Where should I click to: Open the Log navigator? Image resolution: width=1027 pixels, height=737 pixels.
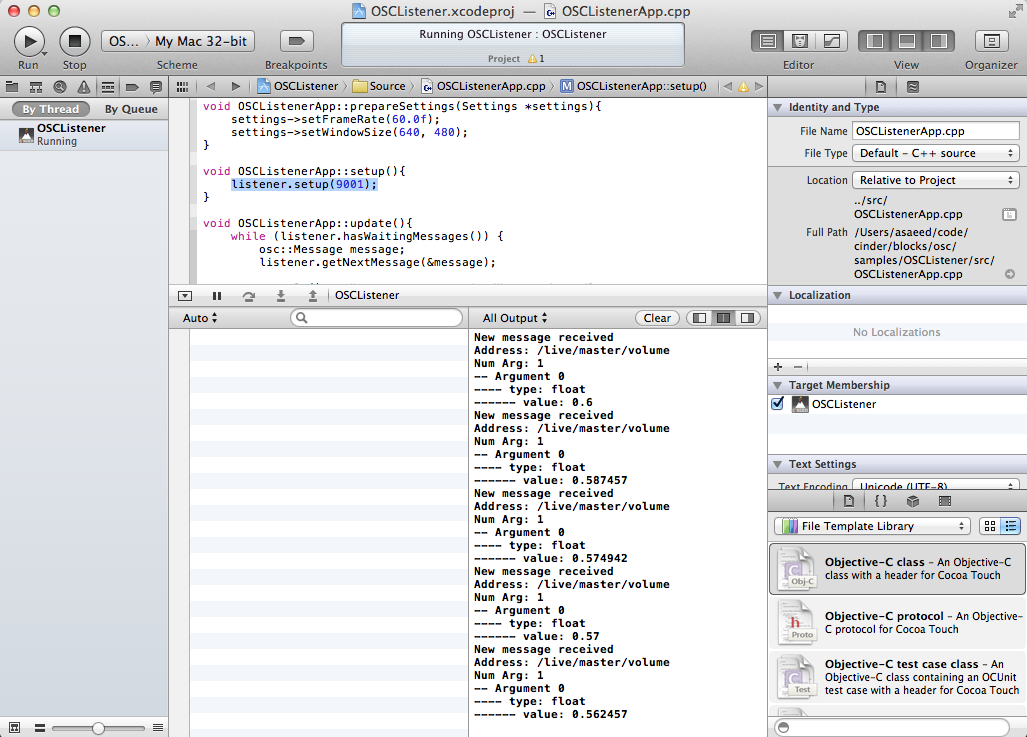pyautogui.click(x=156, y=86)
